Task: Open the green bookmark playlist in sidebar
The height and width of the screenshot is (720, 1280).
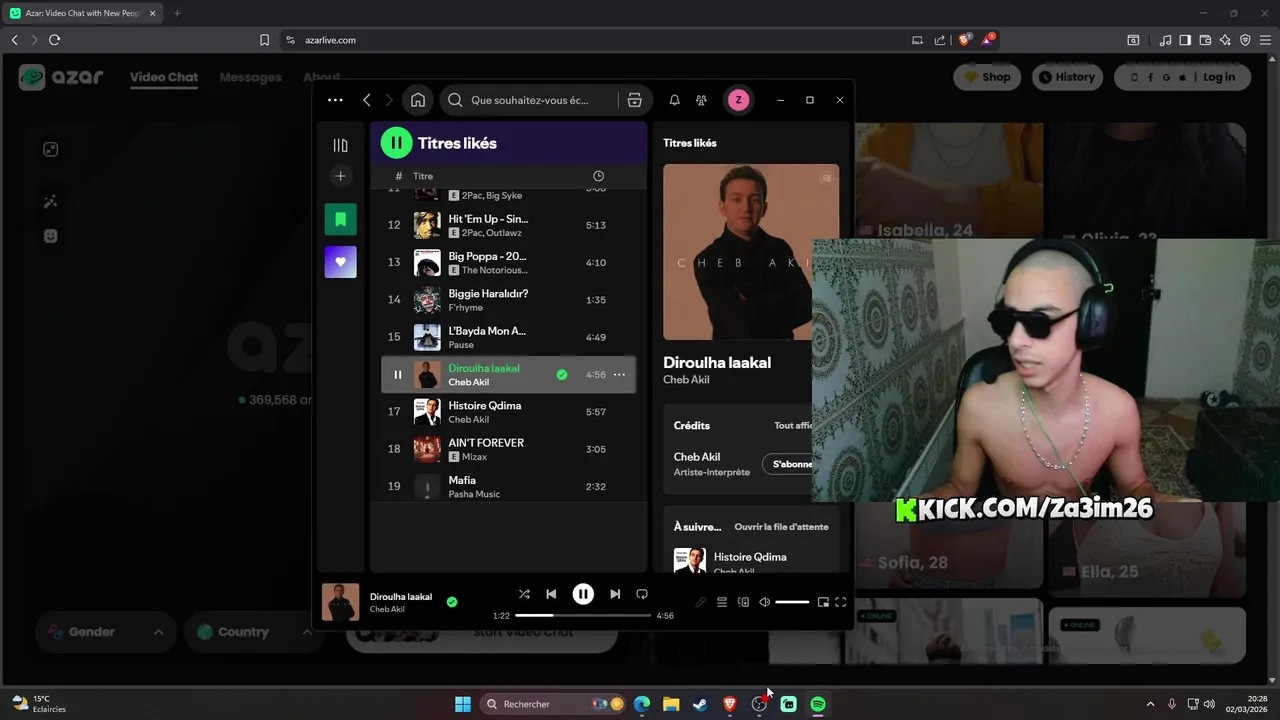Action: tap(340, 219)
